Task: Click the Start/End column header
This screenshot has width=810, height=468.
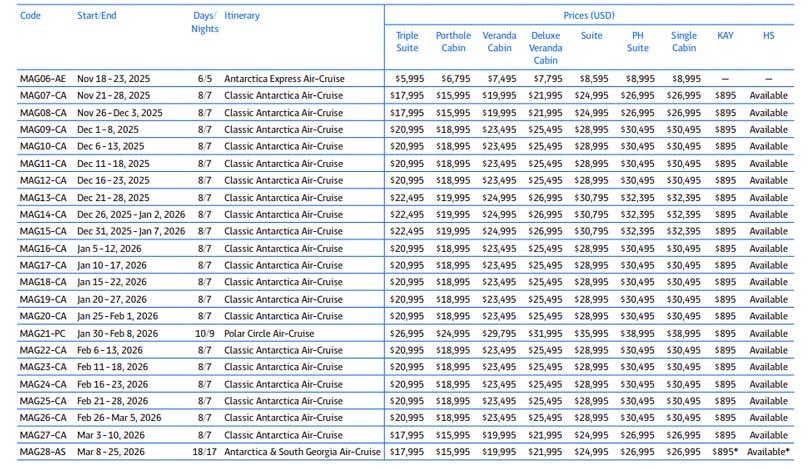Action: (x=97, y=15)
